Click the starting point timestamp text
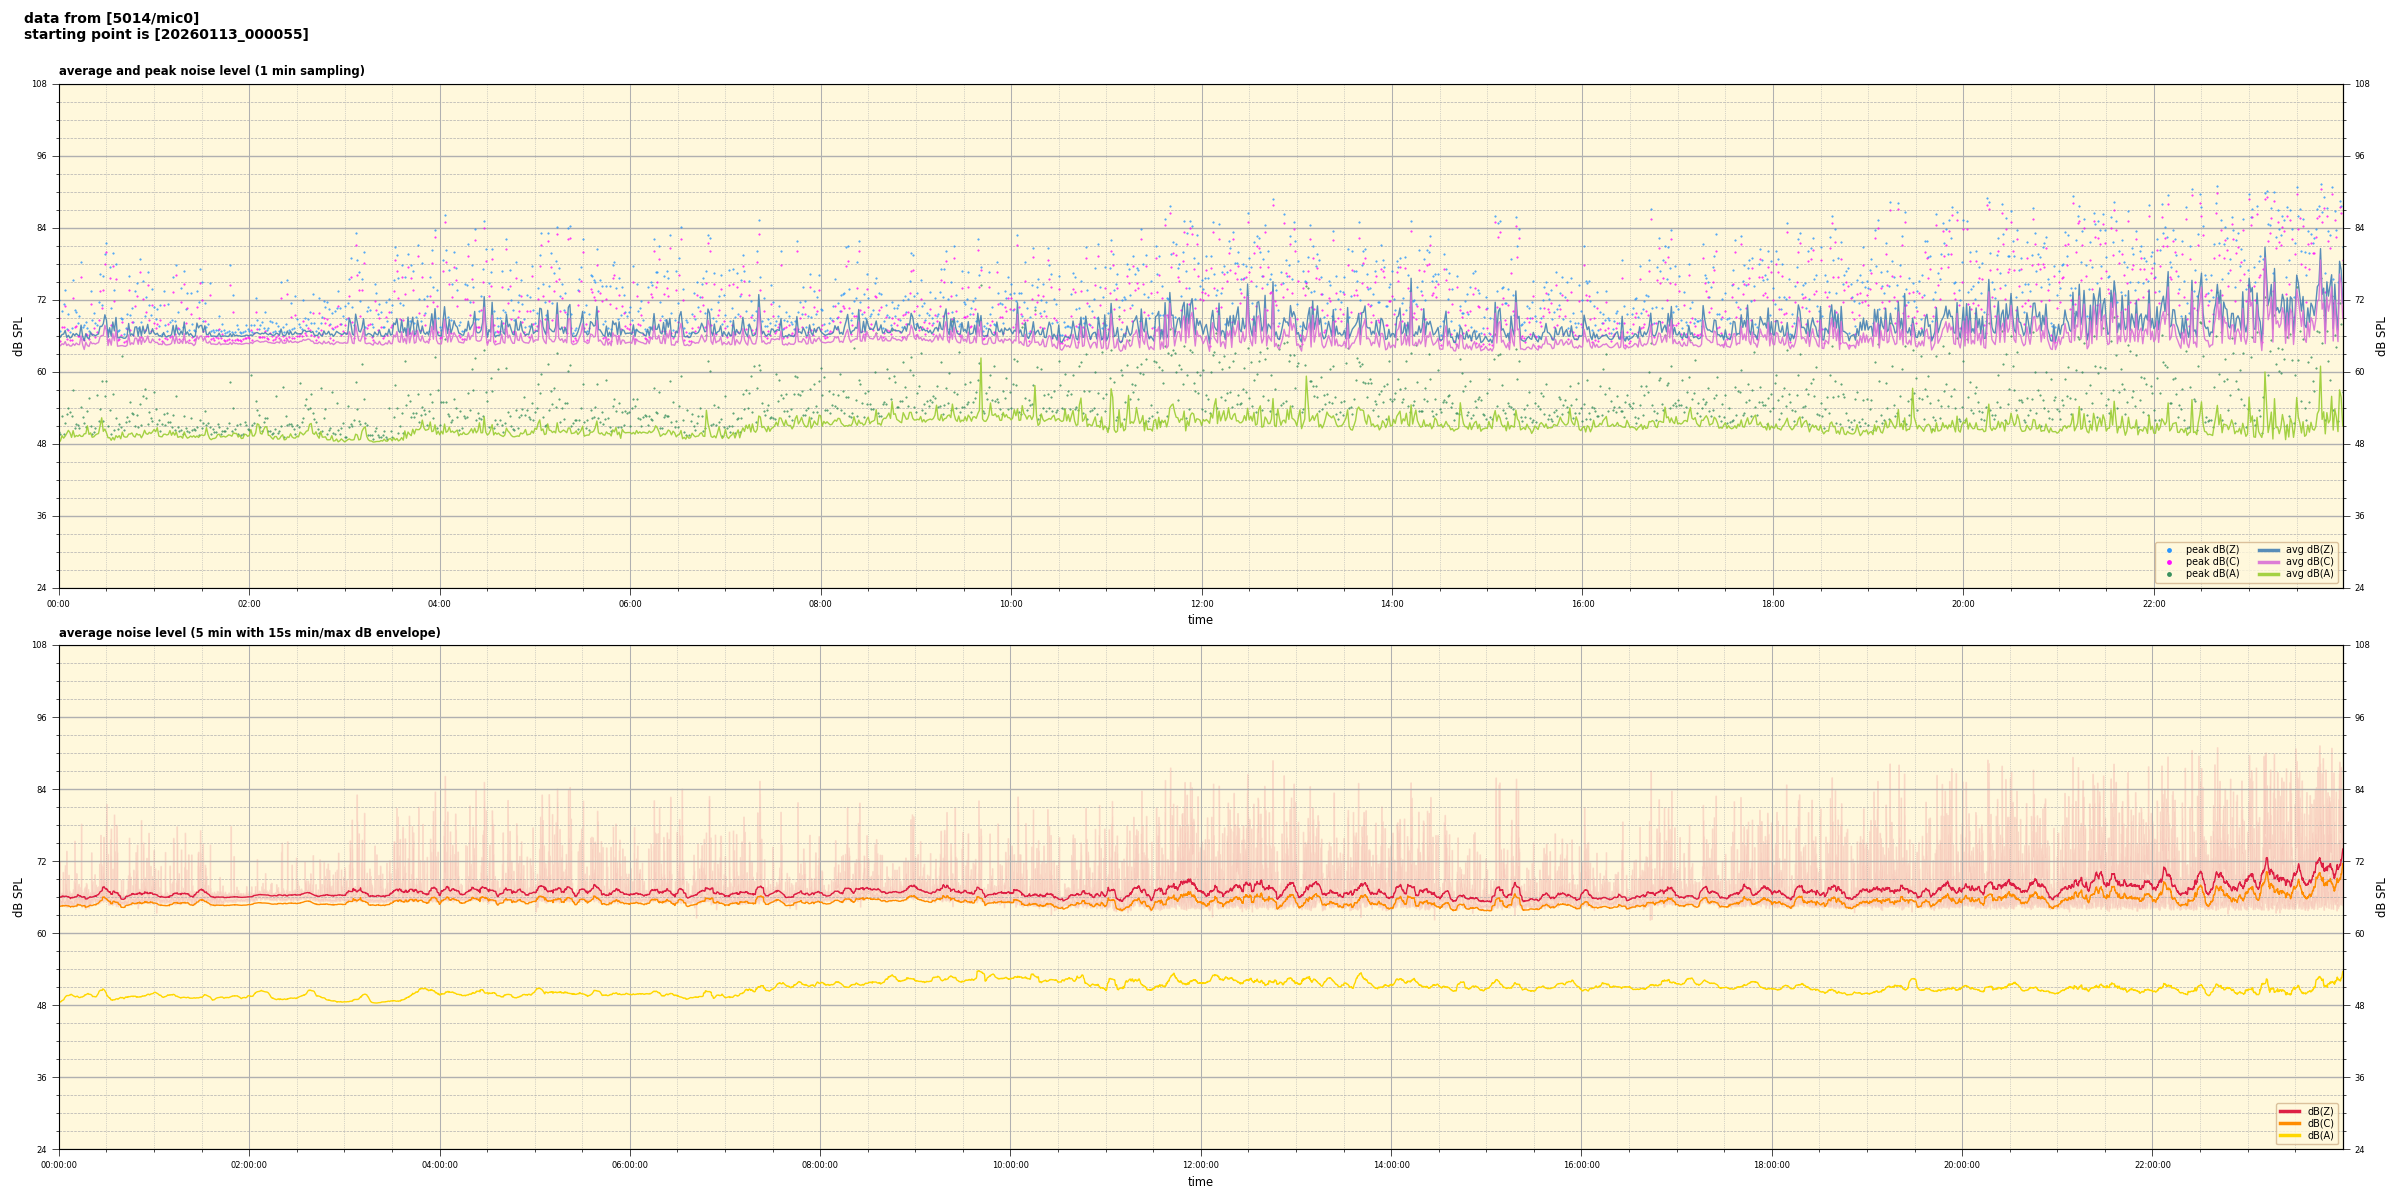The height and width of the screenshot is (1200, 2400). (166, 35)
